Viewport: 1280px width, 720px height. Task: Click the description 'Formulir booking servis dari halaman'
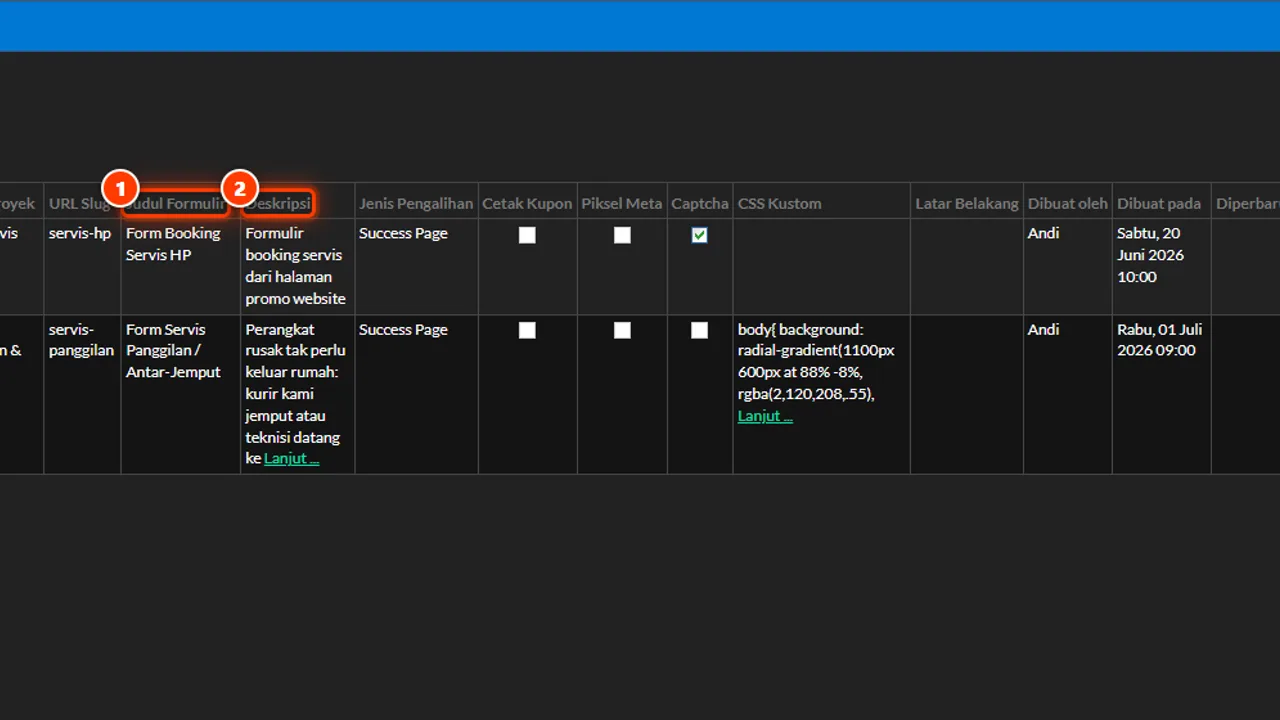tap(296, 266)
